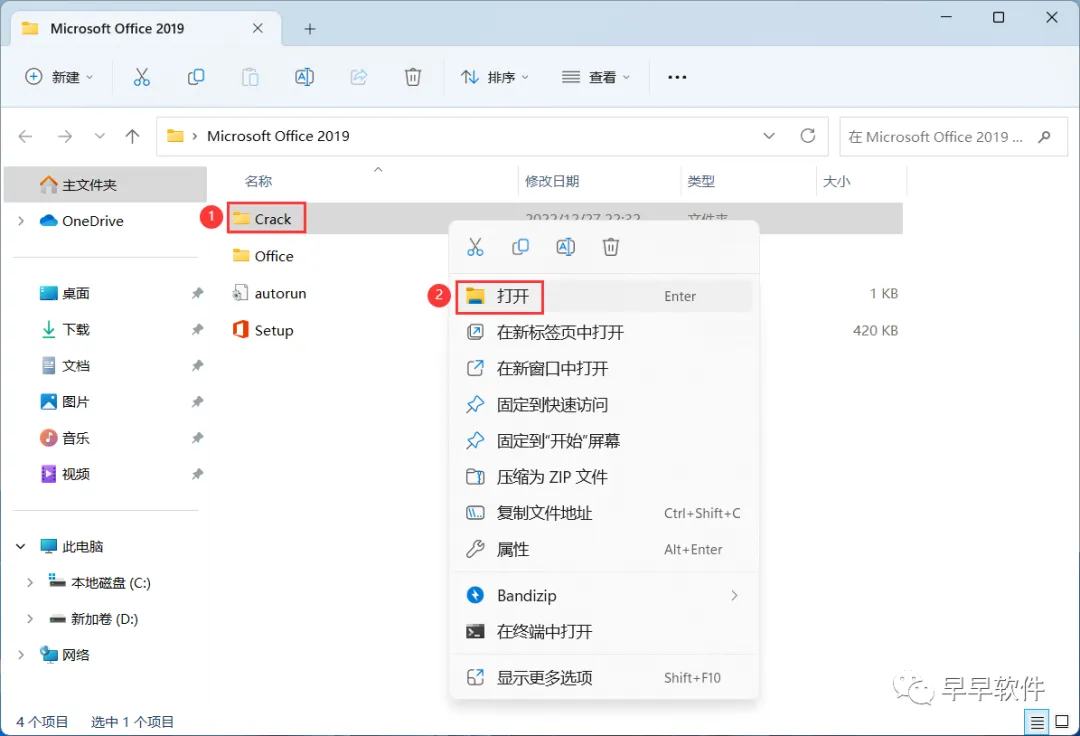Viewport: 1080px width, 736px height.
Task: Click the Refresh button next to the address bar
Action: coord(808,136)
